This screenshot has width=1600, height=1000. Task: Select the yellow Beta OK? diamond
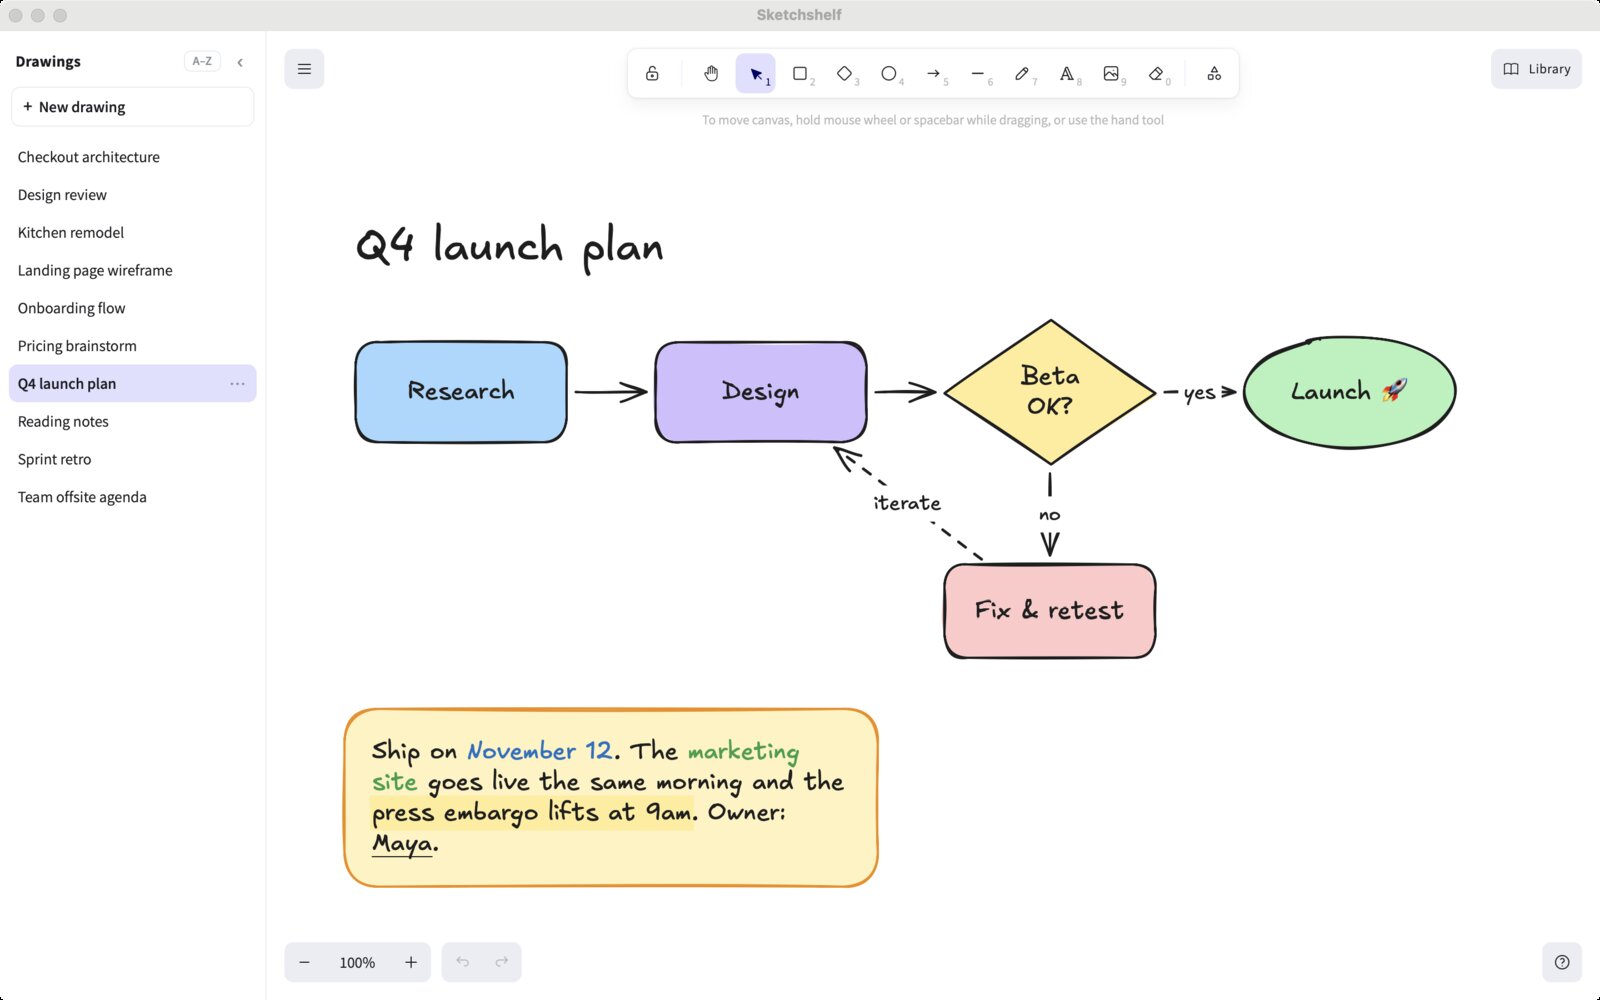point(1050,392)
